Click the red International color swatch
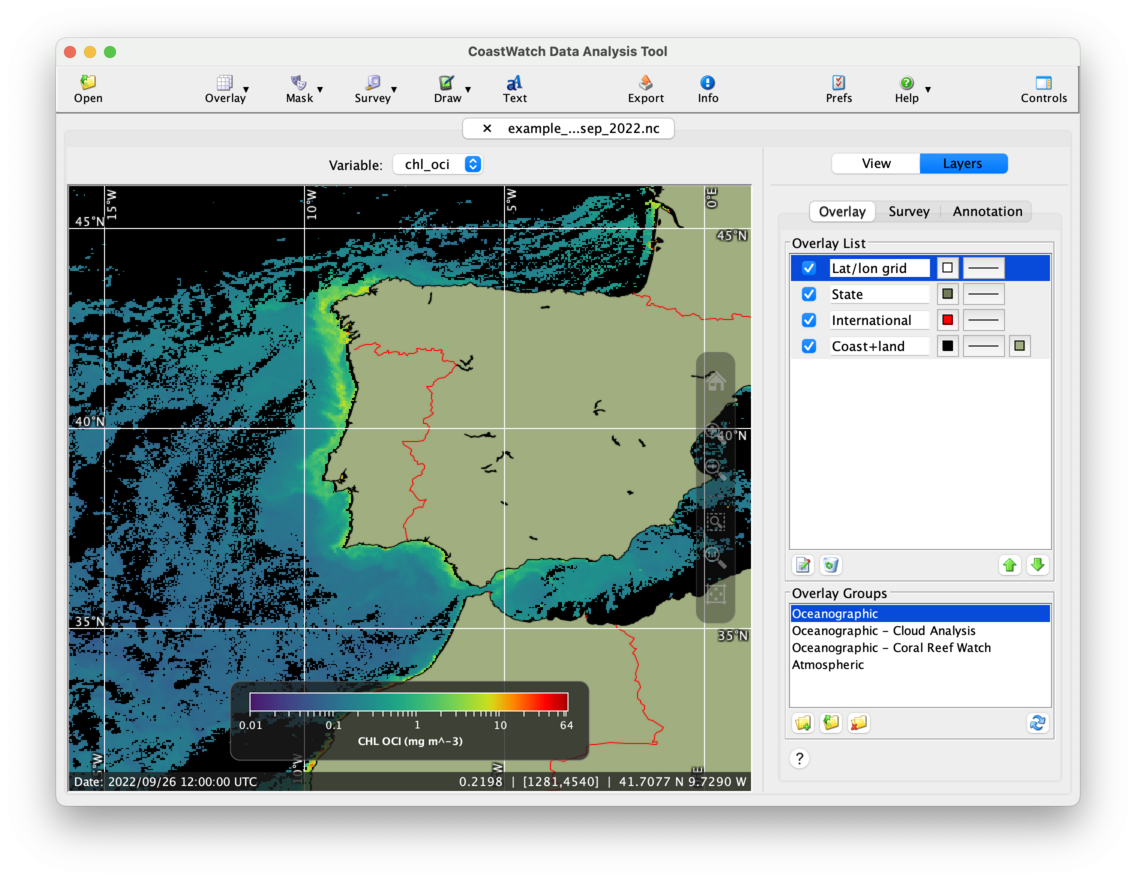1136x880 pixels. pos(947,320)
